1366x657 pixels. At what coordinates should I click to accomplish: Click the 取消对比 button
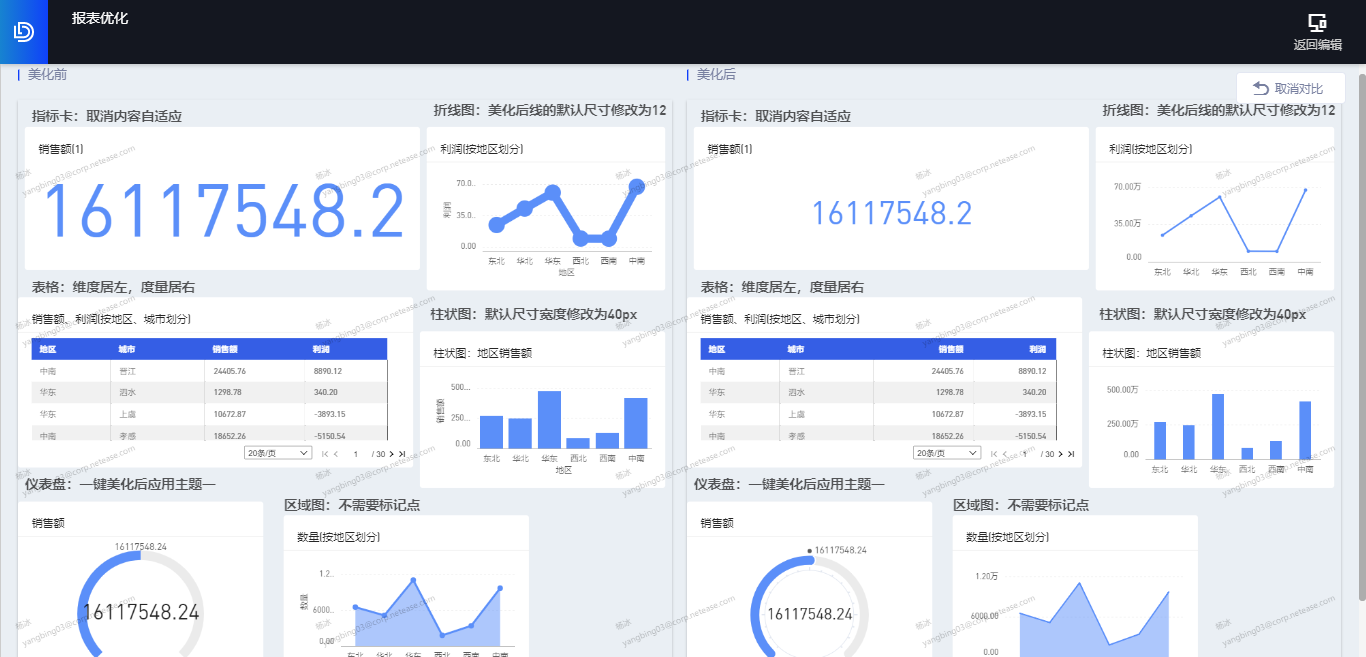pyautogui.click(x=1288, y=89)
